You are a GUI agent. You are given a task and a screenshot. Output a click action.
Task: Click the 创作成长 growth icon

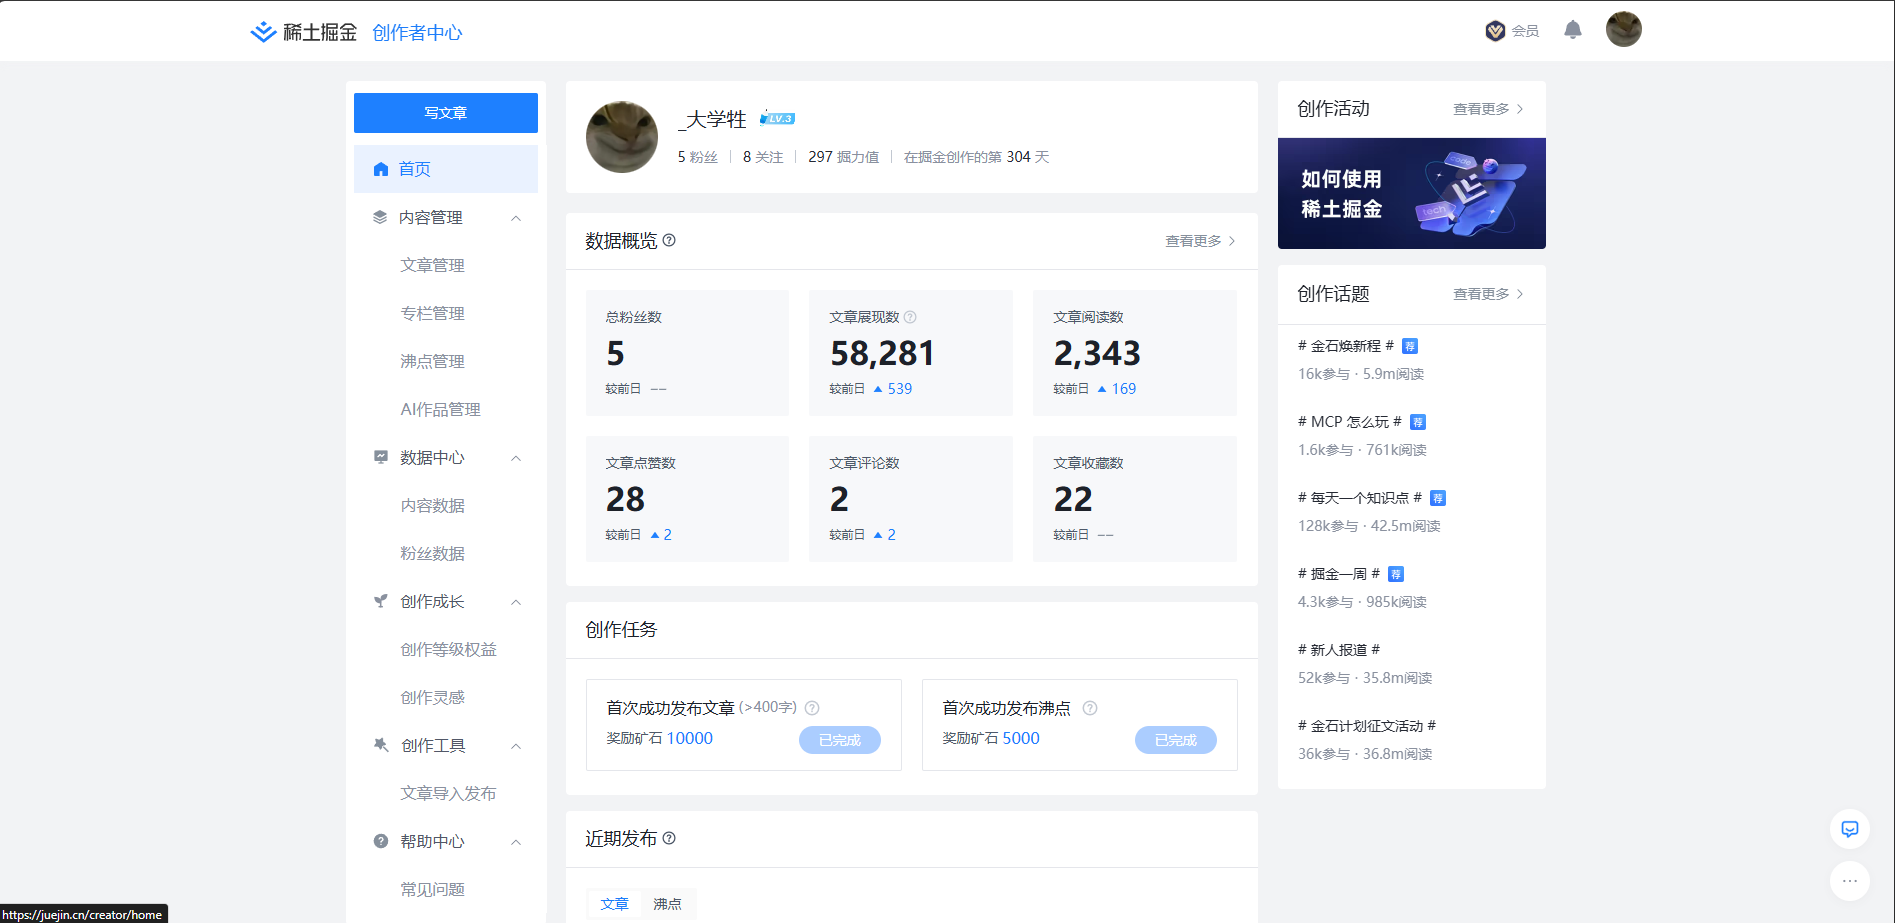click(x=378, y=601)
